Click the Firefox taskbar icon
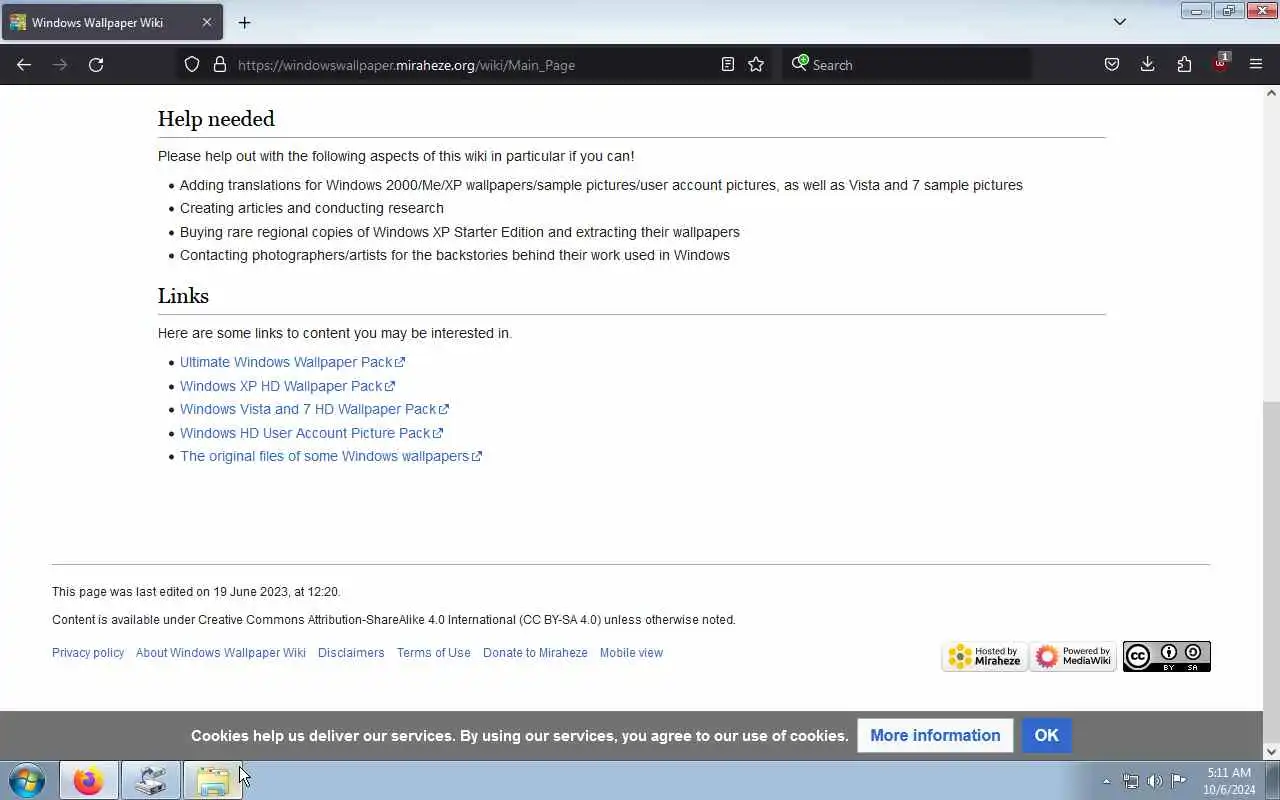The height and width of the screenshot is (800, 1280). point(88,780)
